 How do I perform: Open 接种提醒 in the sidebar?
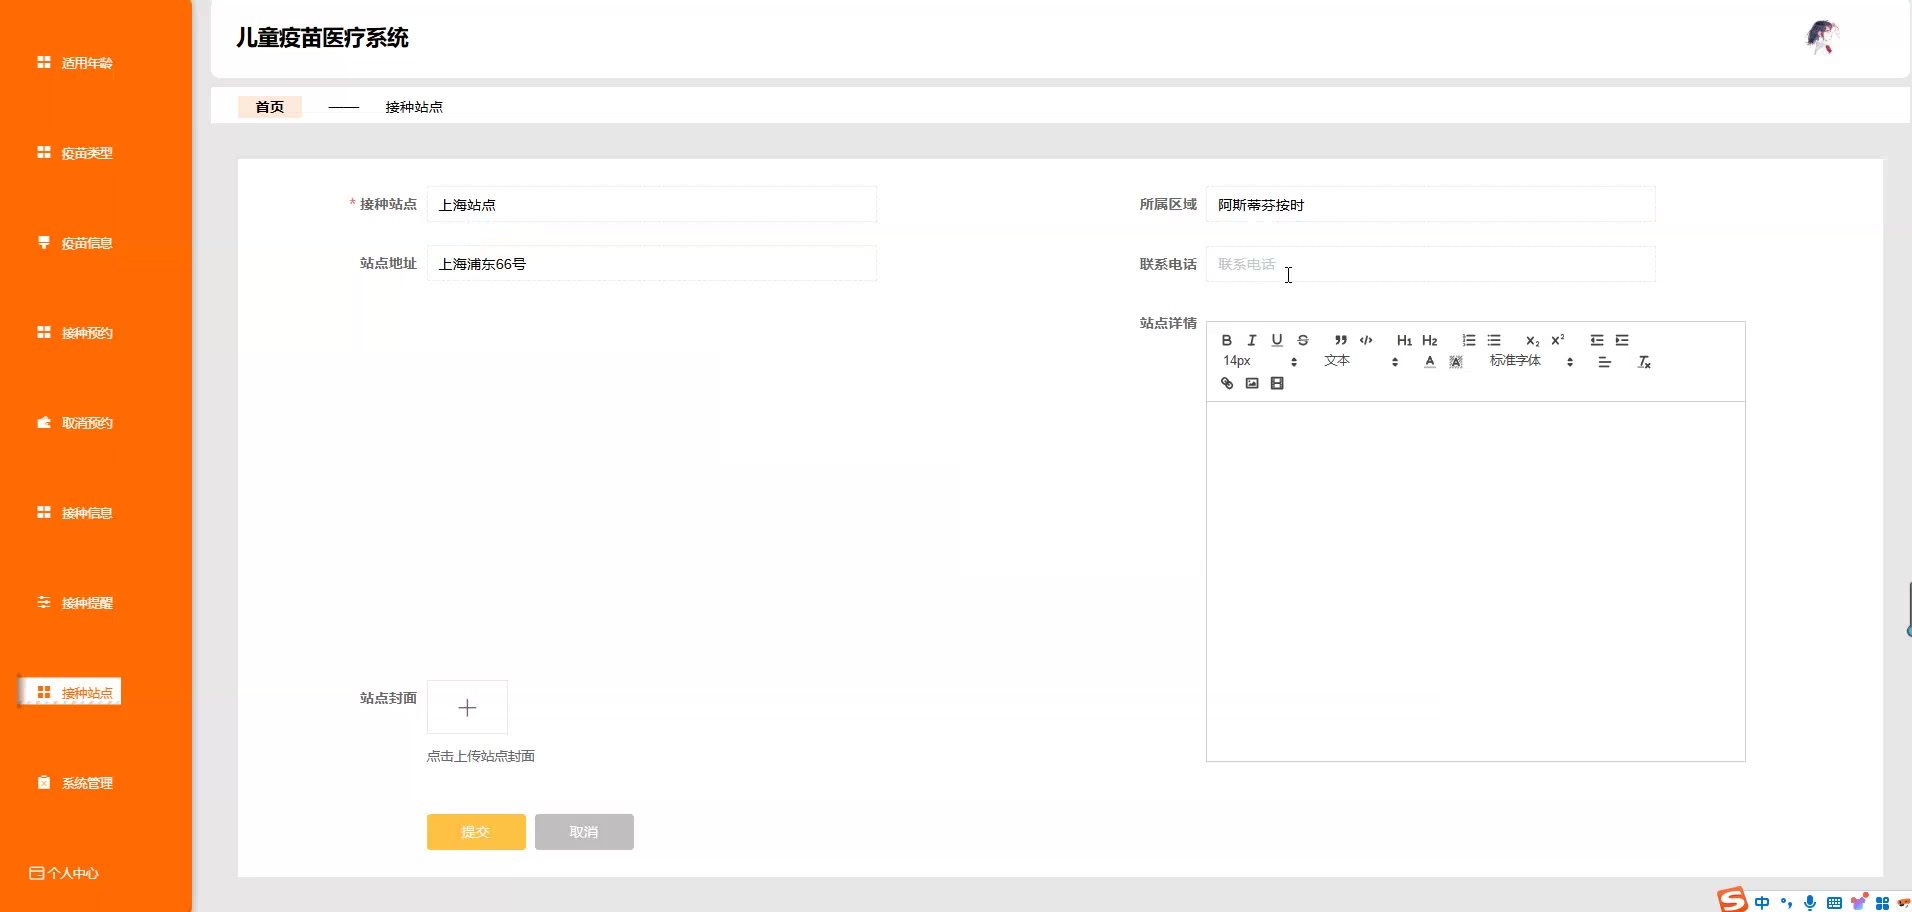click(75, 603)
